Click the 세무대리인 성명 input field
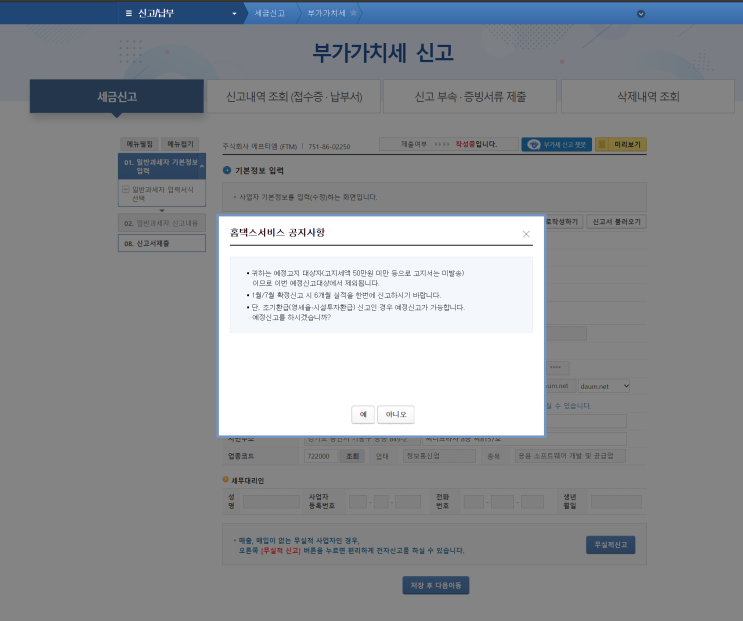This screenshot has height=621, width=743. tap(271, 502)
